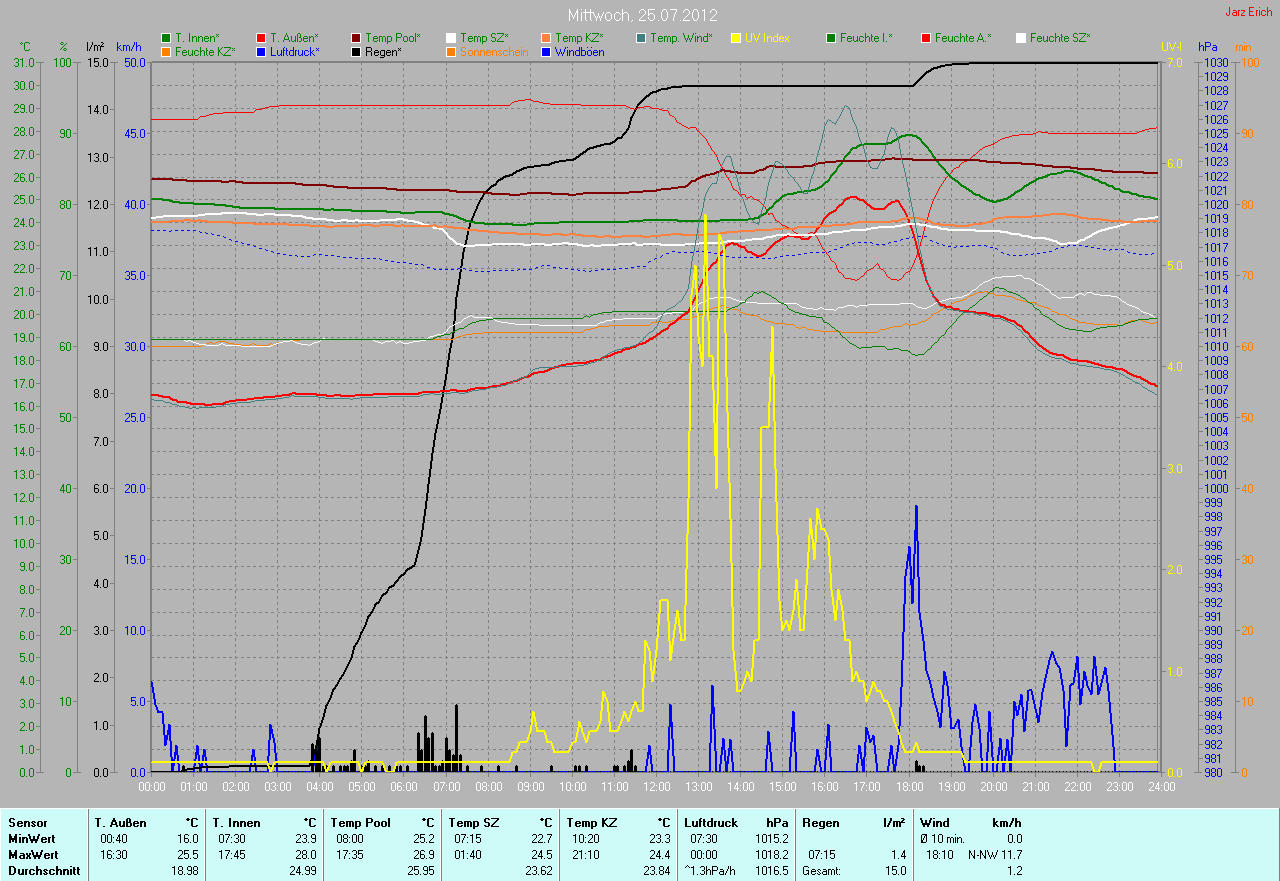Viewport: 1280px width, 881px height.
Task: Click the T. Außen average value 18.98
Action: point(184,871)
